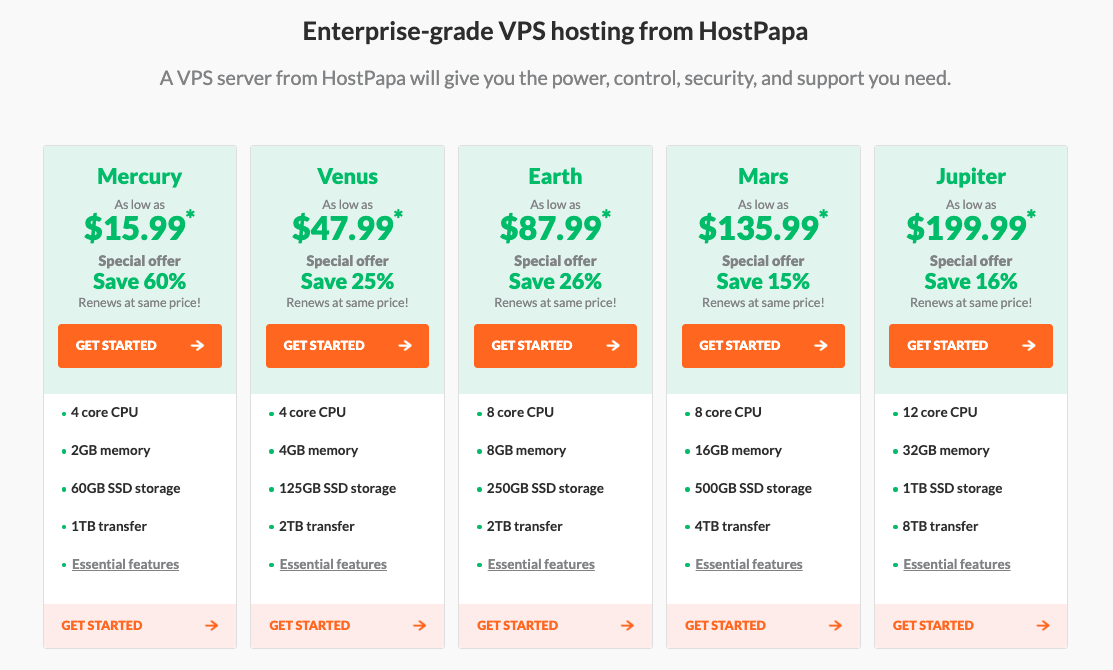Click the bottom arrow icon in Jupiter plan
The image size is (1113, 670).
click(1043, 626)
